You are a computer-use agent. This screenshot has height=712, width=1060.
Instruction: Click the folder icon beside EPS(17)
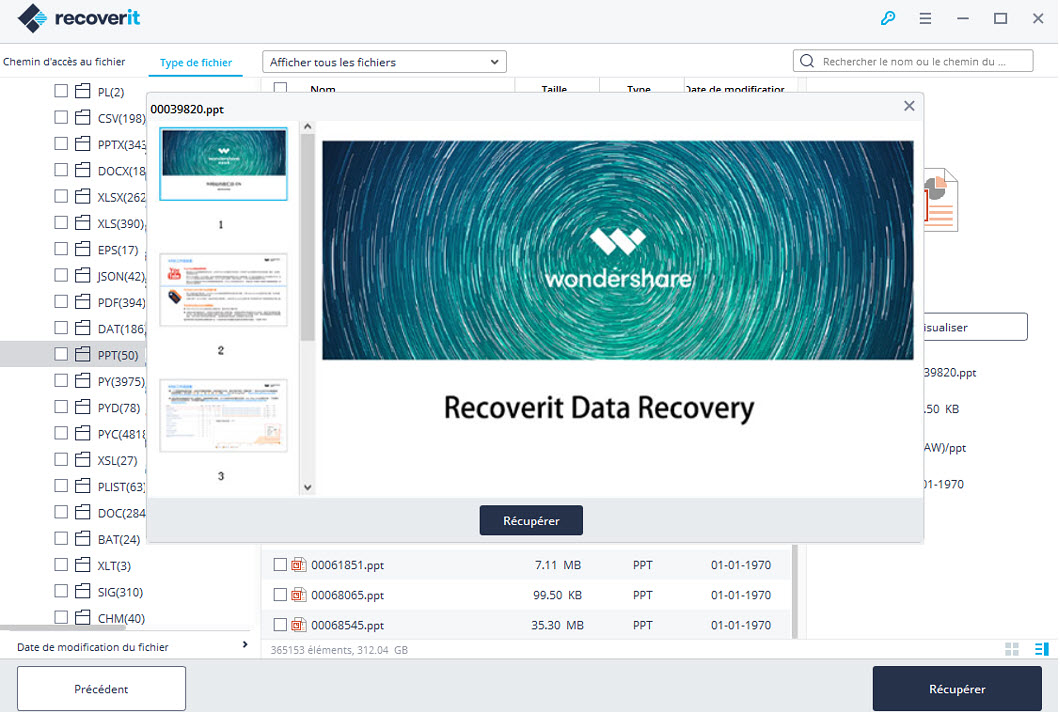[82, 250]
